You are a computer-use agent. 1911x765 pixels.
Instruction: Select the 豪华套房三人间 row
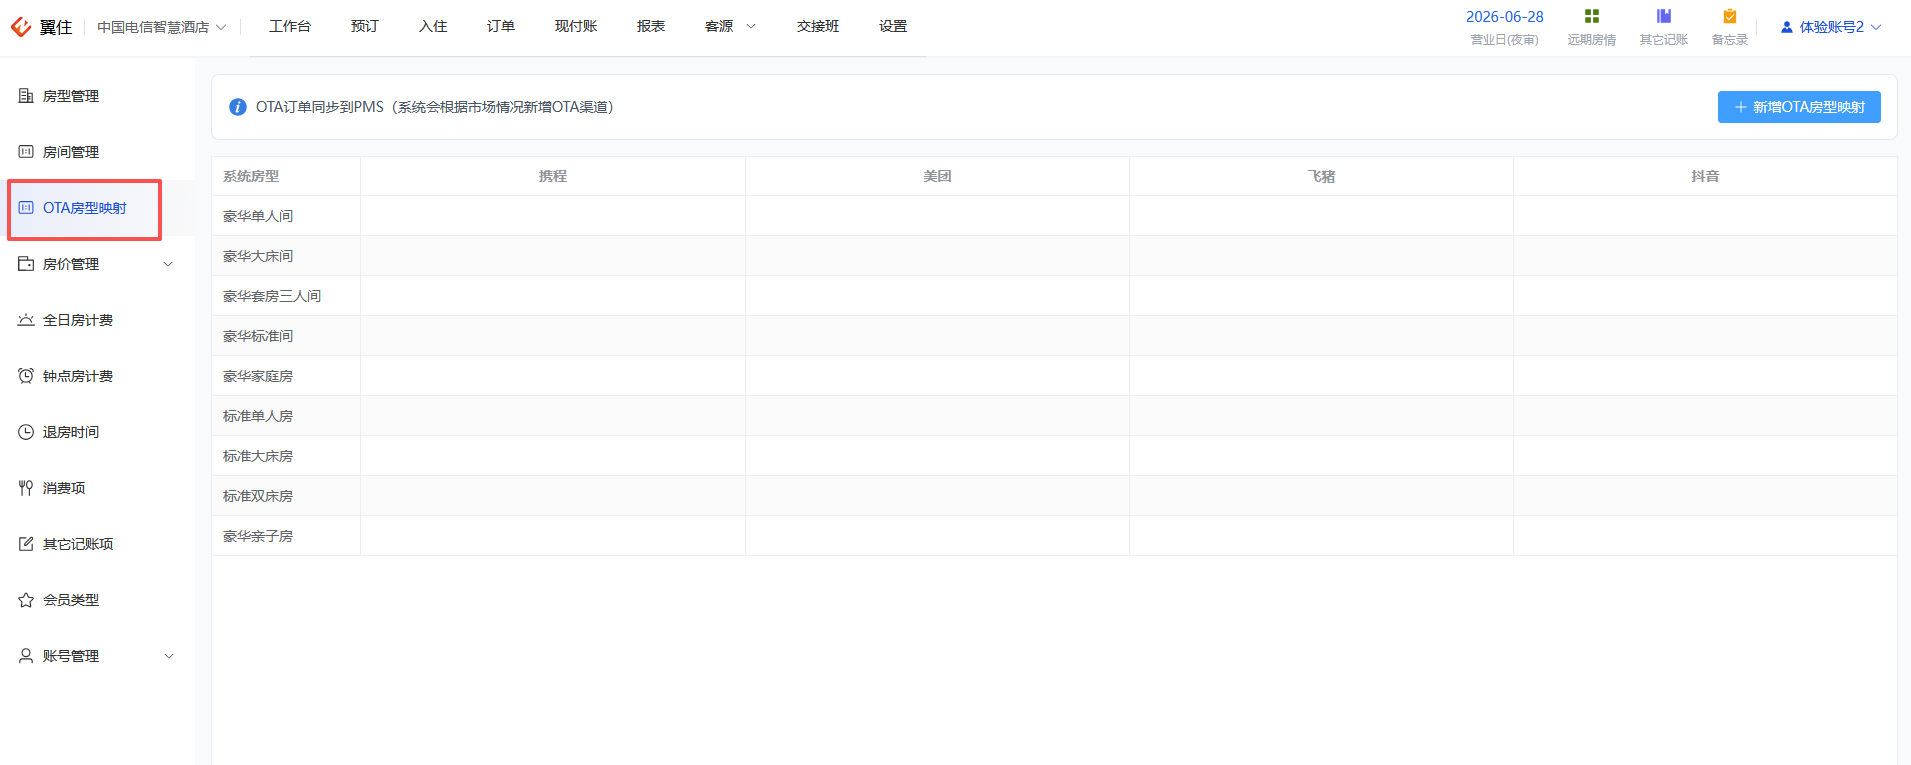(1054, 296)
